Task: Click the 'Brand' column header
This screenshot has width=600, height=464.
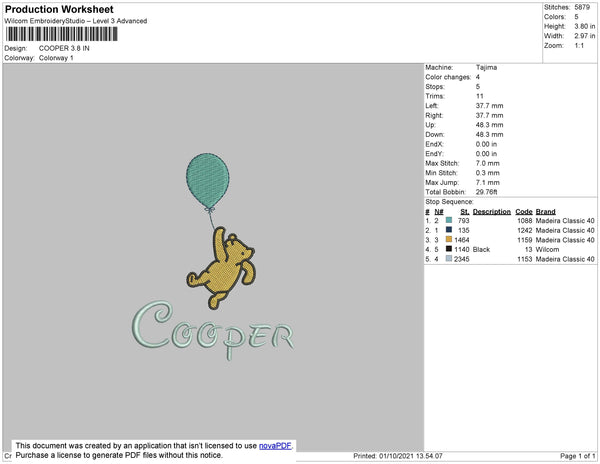Action: click(546, 212)
